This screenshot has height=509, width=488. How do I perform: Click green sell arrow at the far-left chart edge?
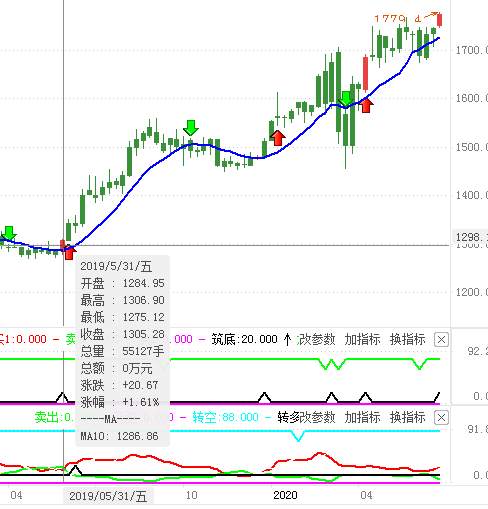[x=9, y=233]
